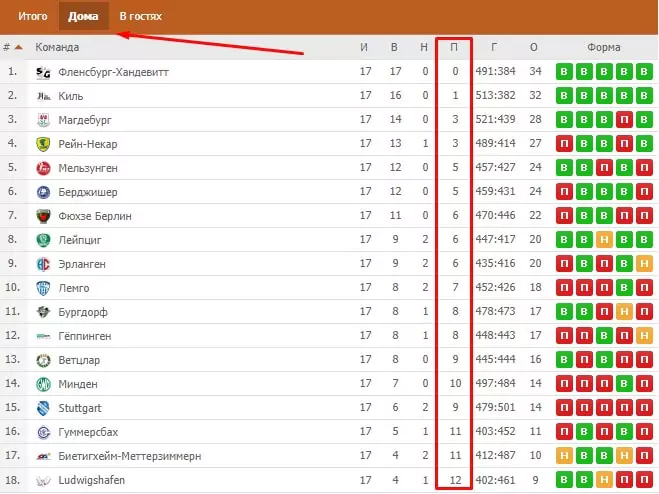Click the Гуммерсбах team logo
The height and width of the screenshot is (494, 659).
tap(43, 432)
